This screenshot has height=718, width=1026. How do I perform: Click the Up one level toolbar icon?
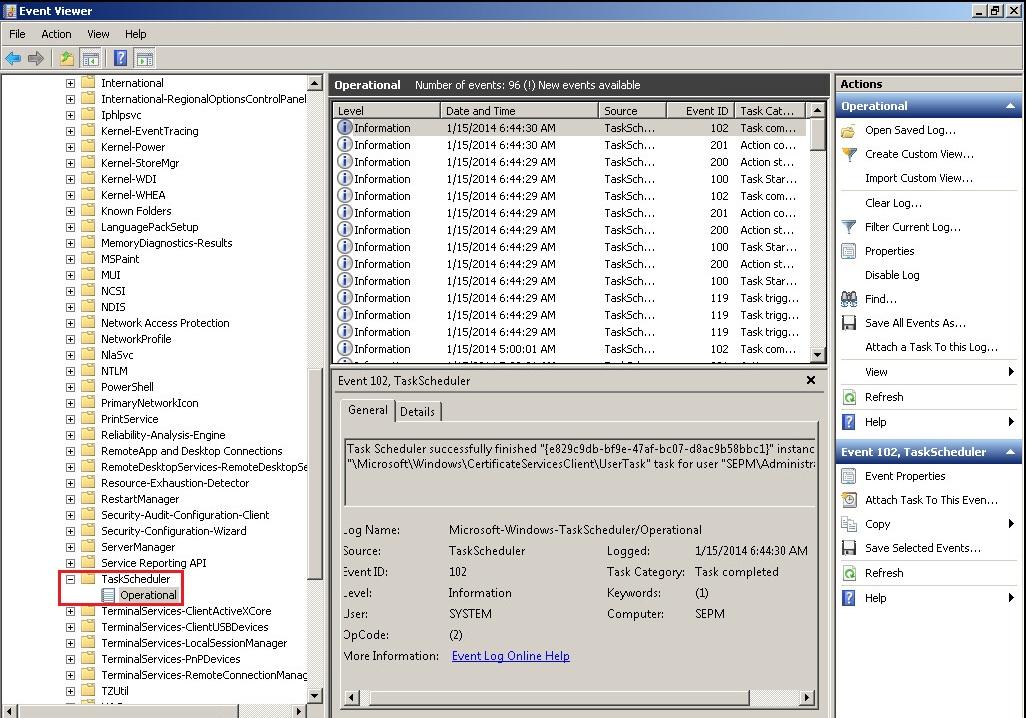(66, 58)
